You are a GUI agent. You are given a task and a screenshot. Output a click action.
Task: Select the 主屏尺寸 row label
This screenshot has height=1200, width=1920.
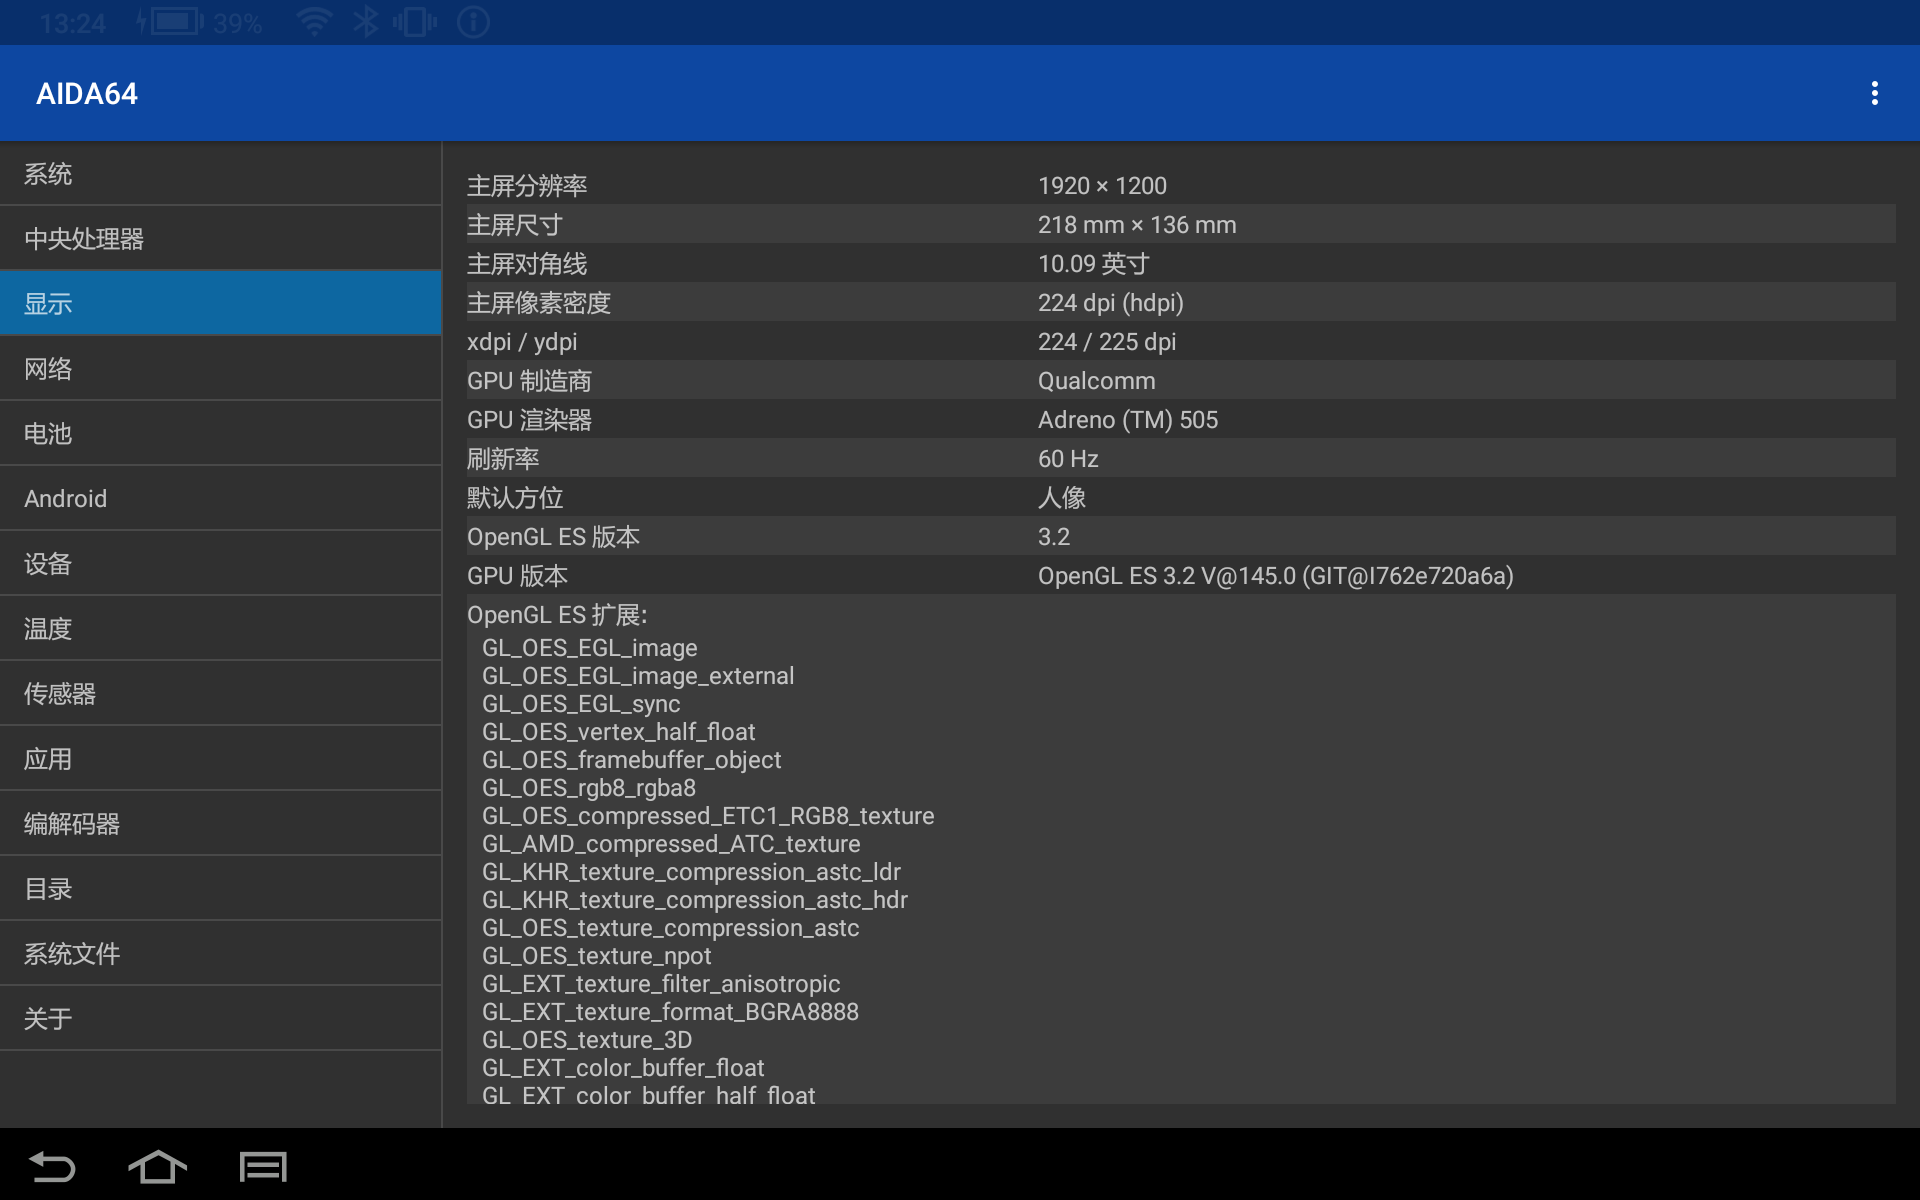tap(515, 225)
